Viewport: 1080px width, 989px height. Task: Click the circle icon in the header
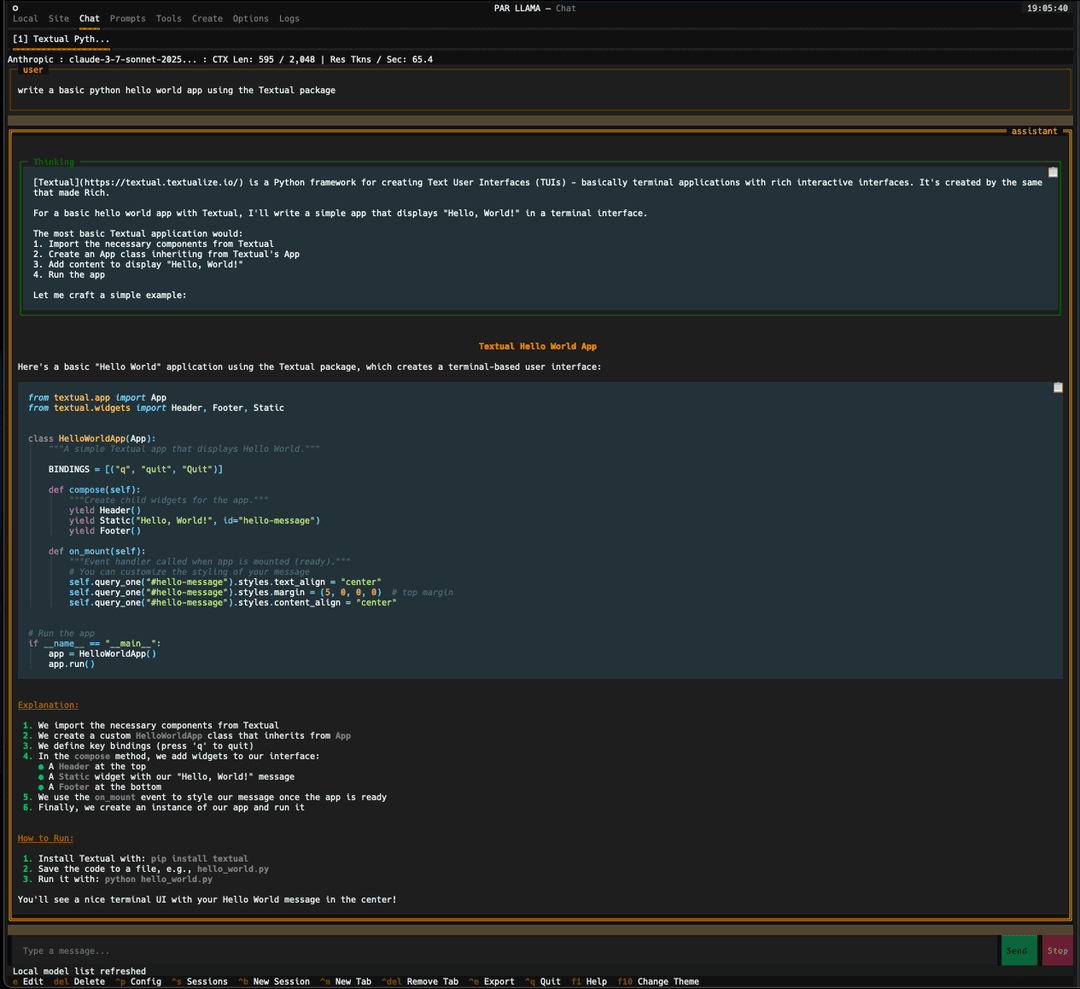[15, 8]
